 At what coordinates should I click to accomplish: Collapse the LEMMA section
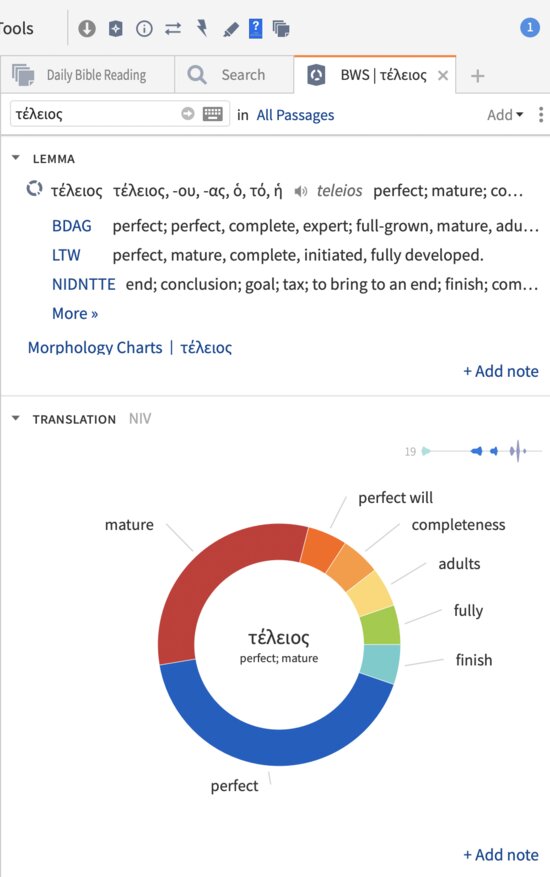(16, 158)
